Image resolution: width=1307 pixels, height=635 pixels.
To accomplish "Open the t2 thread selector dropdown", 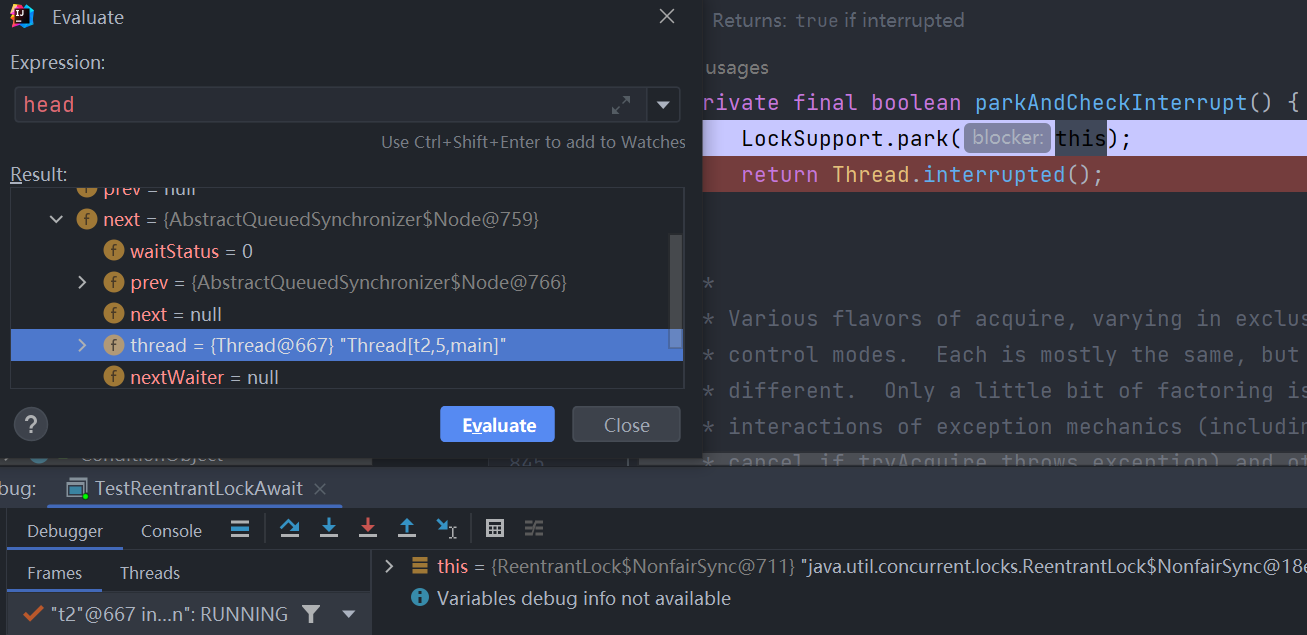I will (x=349, y=613).
